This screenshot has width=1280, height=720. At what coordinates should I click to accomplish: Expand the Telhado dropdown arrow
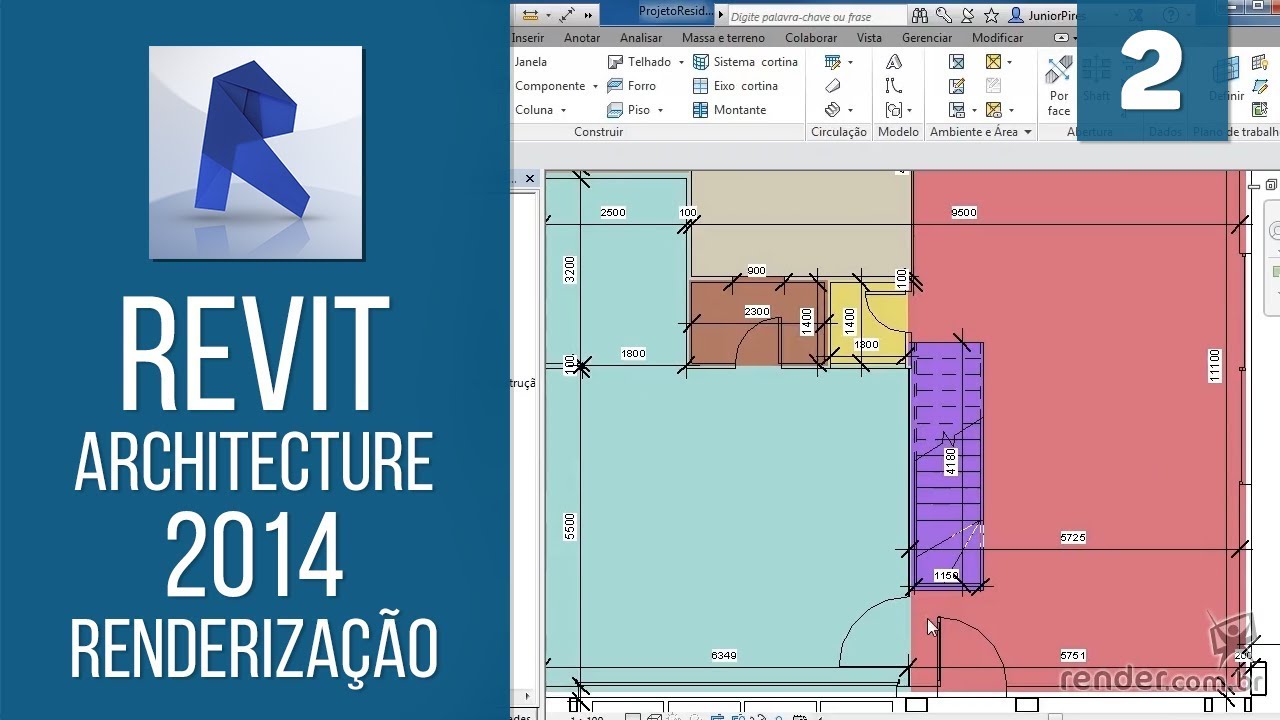tap(681, 62)
